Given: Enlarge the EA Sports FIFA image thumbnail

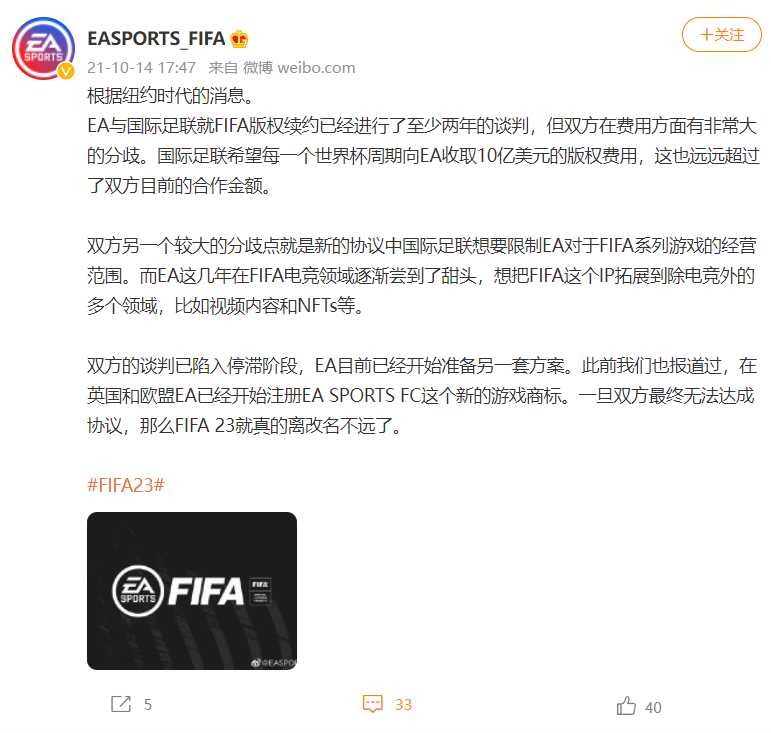Looking at the screenshot, I should pos(192,591).
